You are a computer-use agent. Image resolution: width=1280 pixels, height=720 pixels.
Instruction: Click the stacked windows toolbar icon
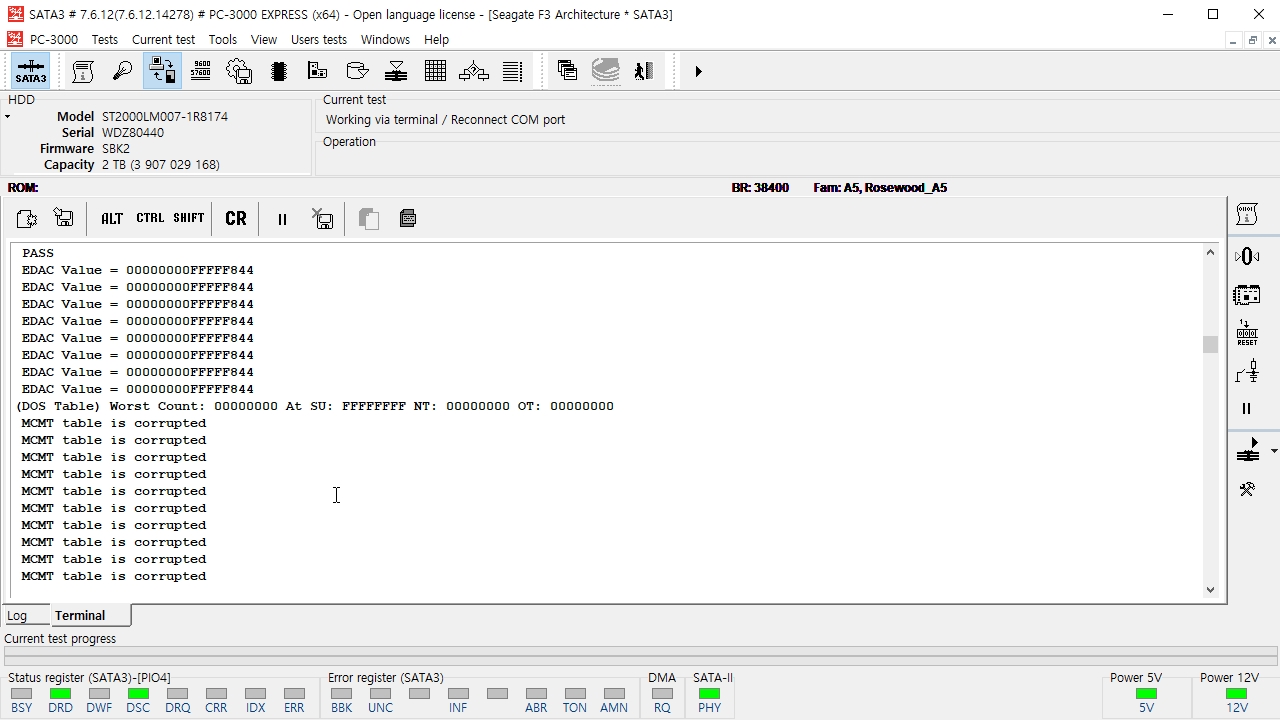[567, 71]
